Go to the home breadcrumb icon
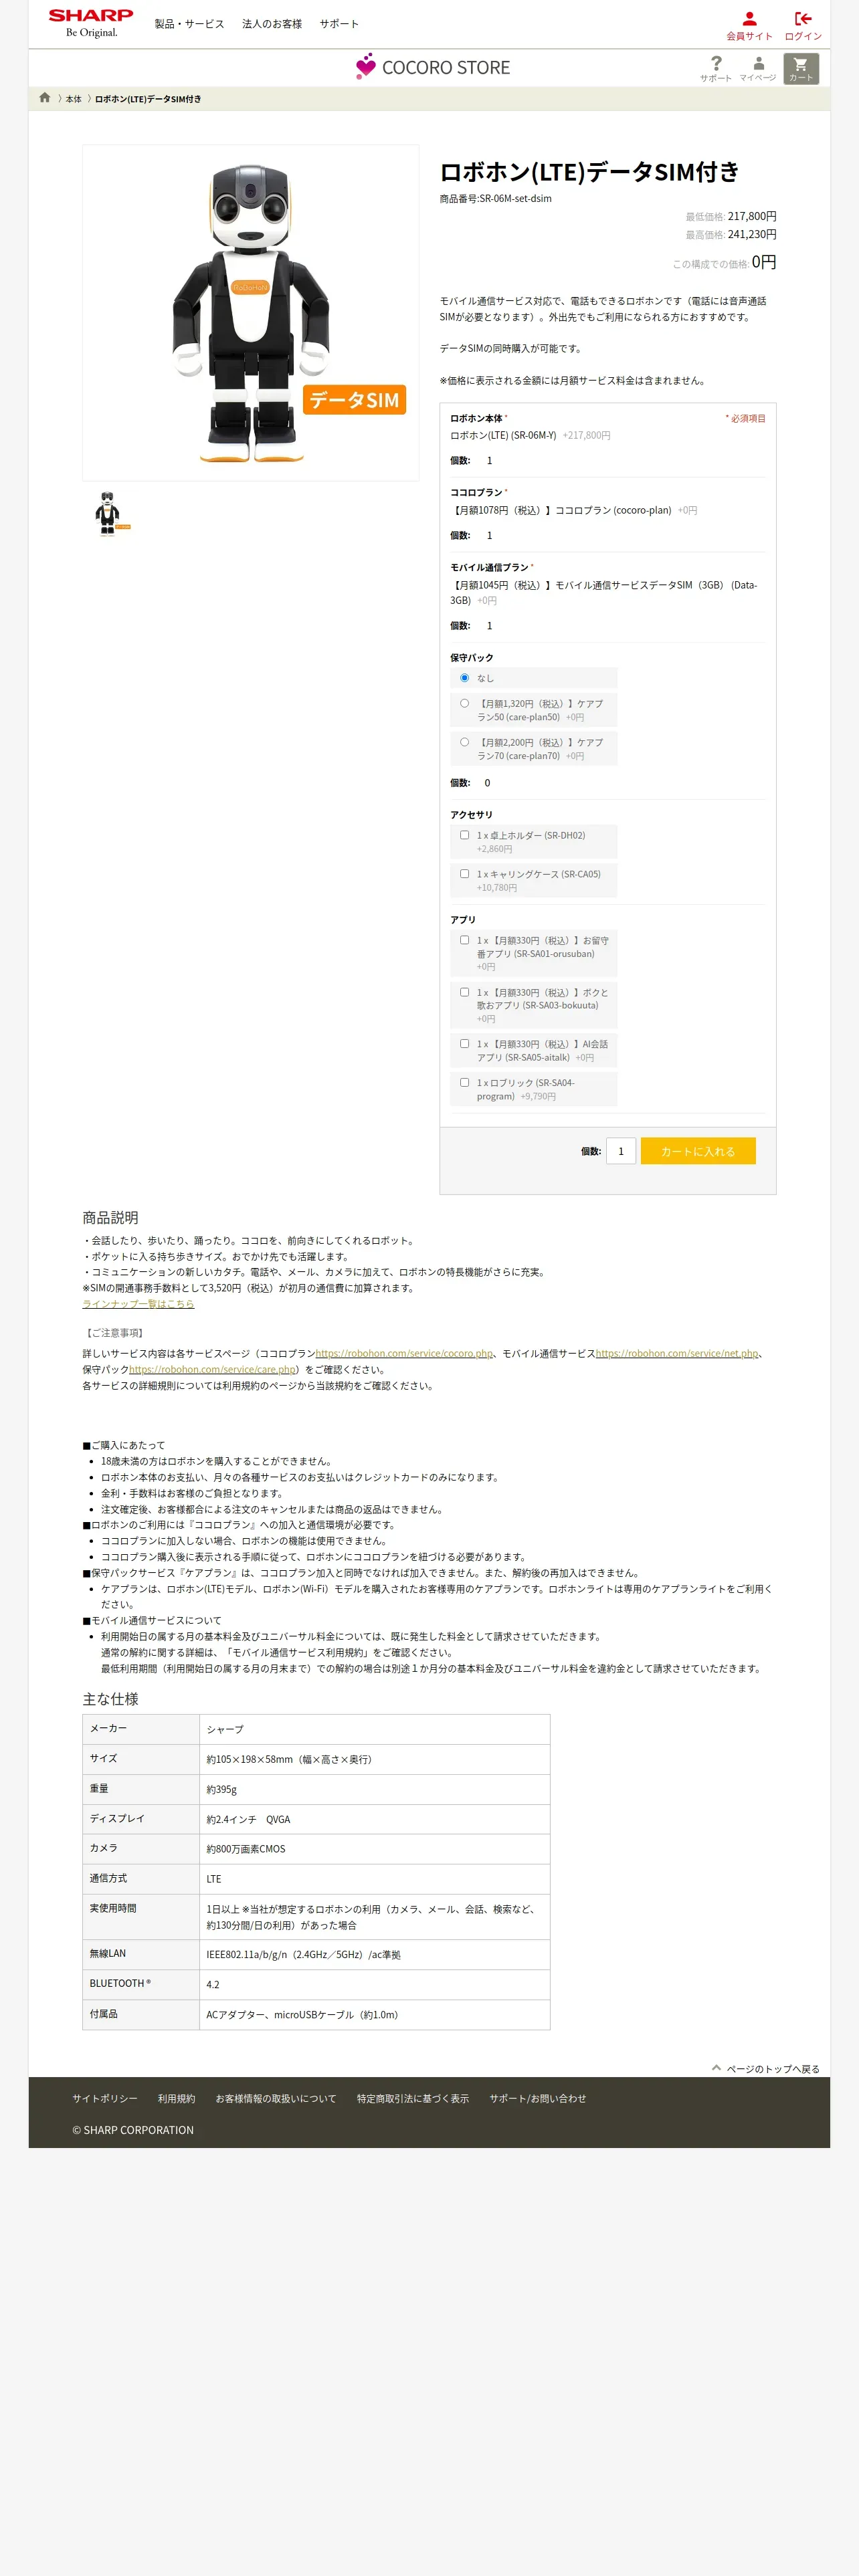This screenshot has width=859, height=2576. [45, 98]
